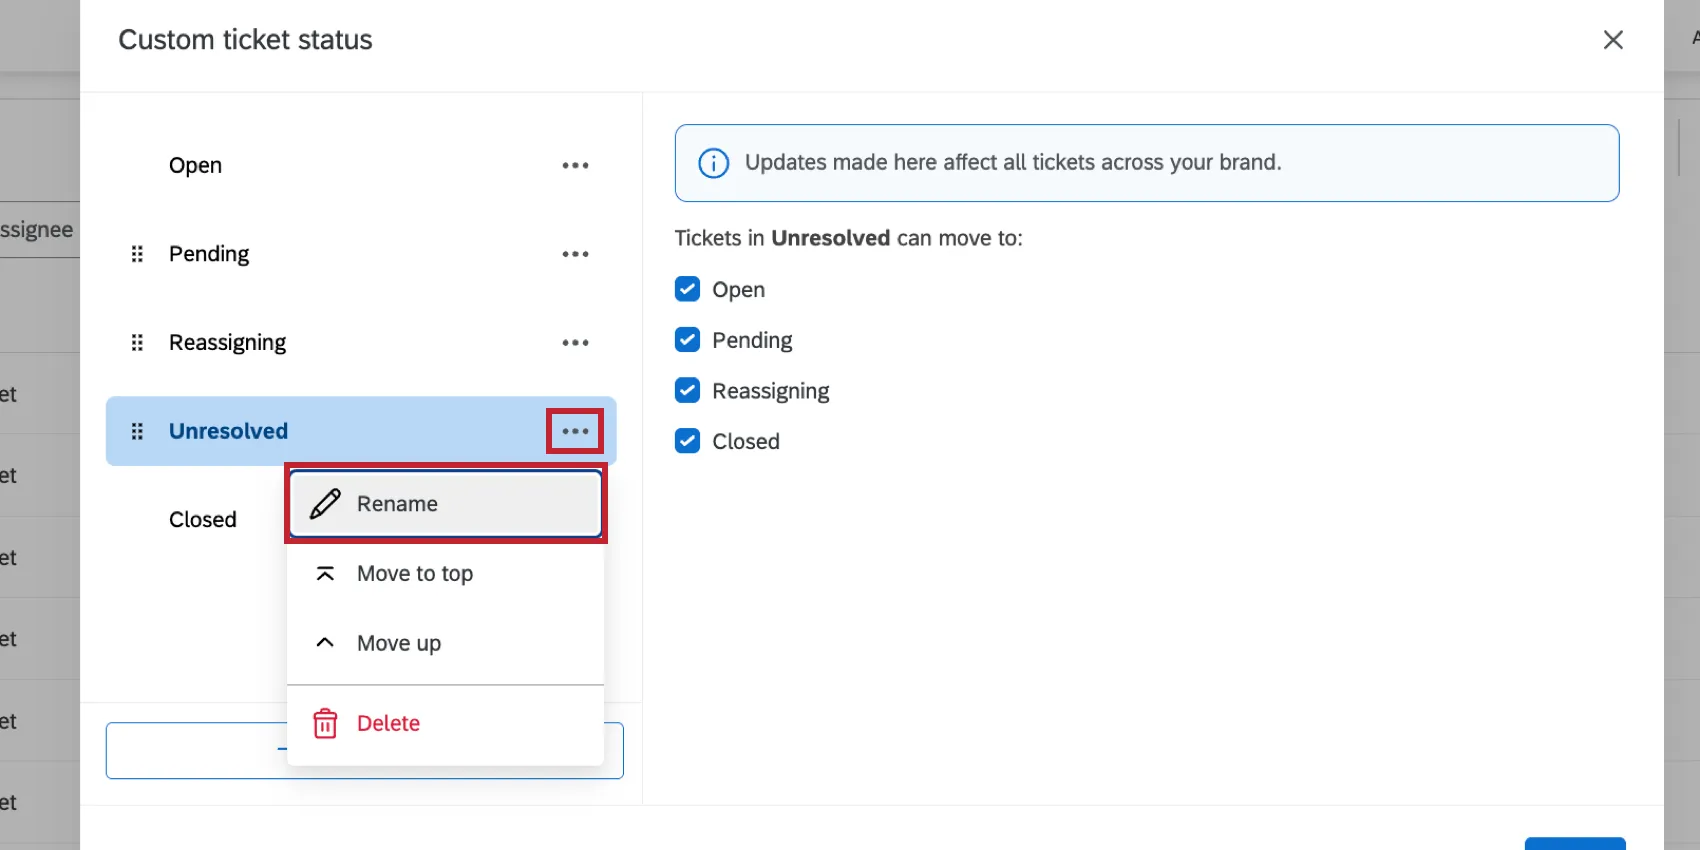
Task: Uncheck the Closed transition checkbox
Action: (x=687, y=441)
